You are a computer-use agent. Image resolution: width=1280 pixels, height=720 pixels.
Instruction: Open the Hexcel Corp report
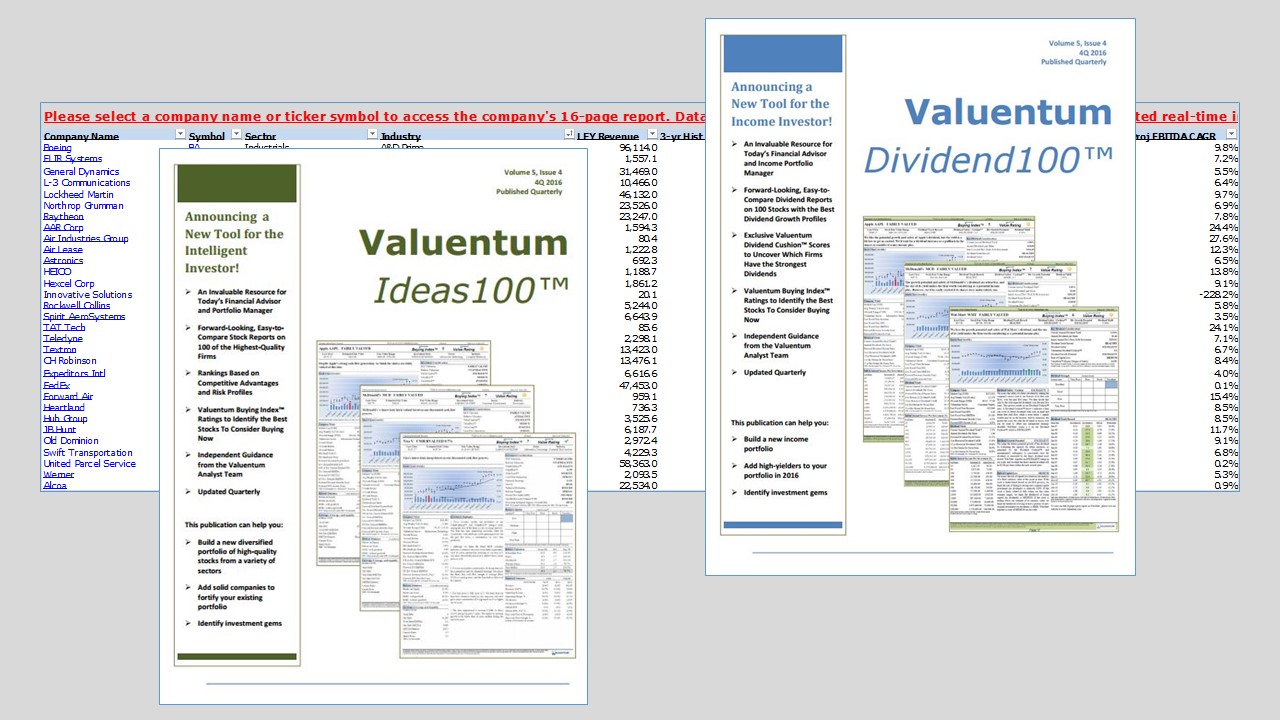point(69,283)
